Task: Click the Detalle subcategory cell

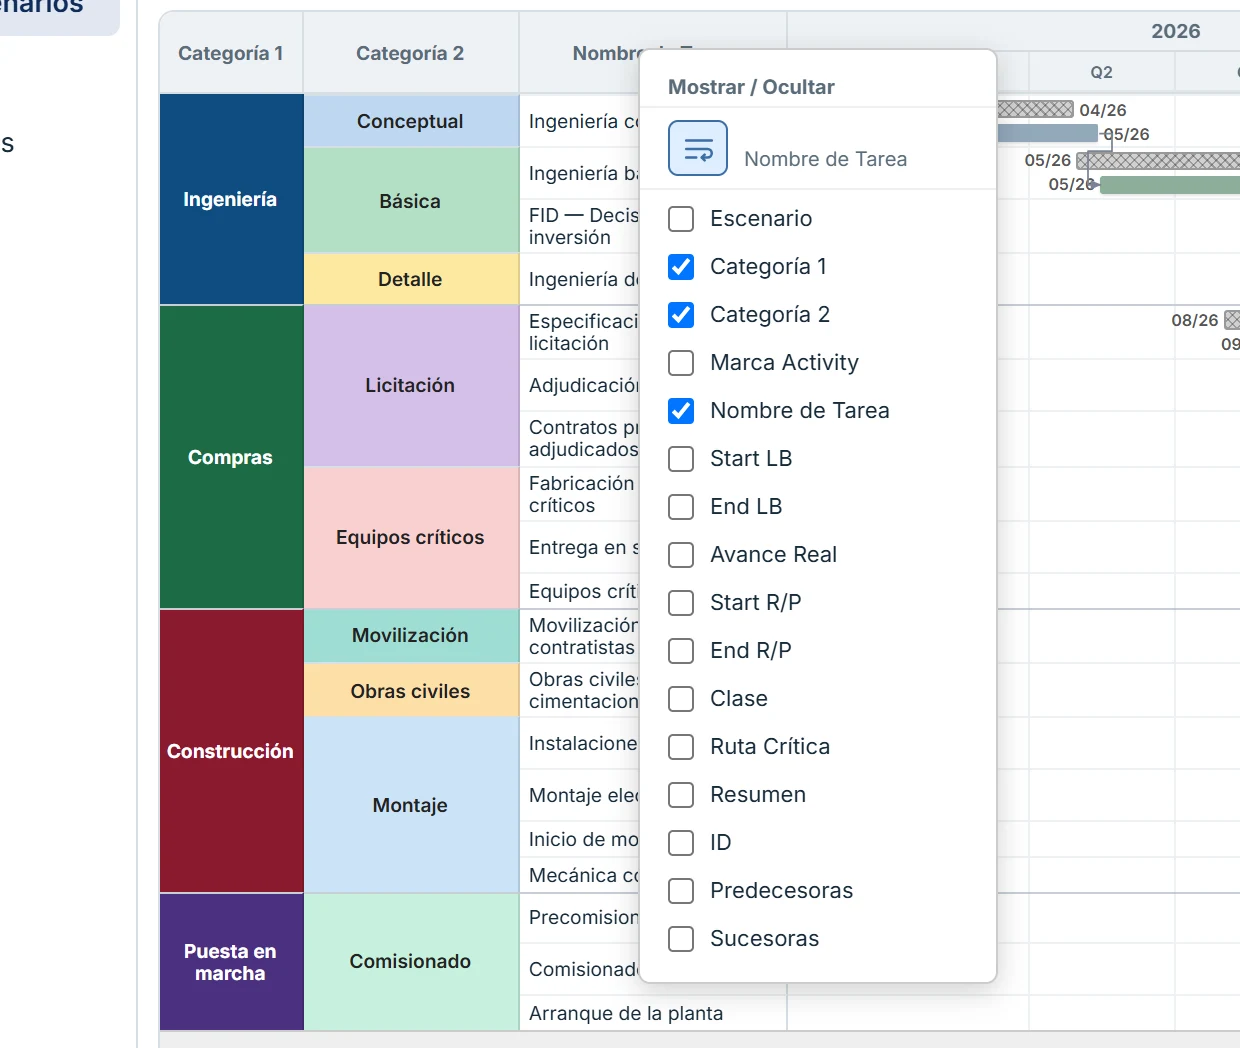Action: coord(411,279)
